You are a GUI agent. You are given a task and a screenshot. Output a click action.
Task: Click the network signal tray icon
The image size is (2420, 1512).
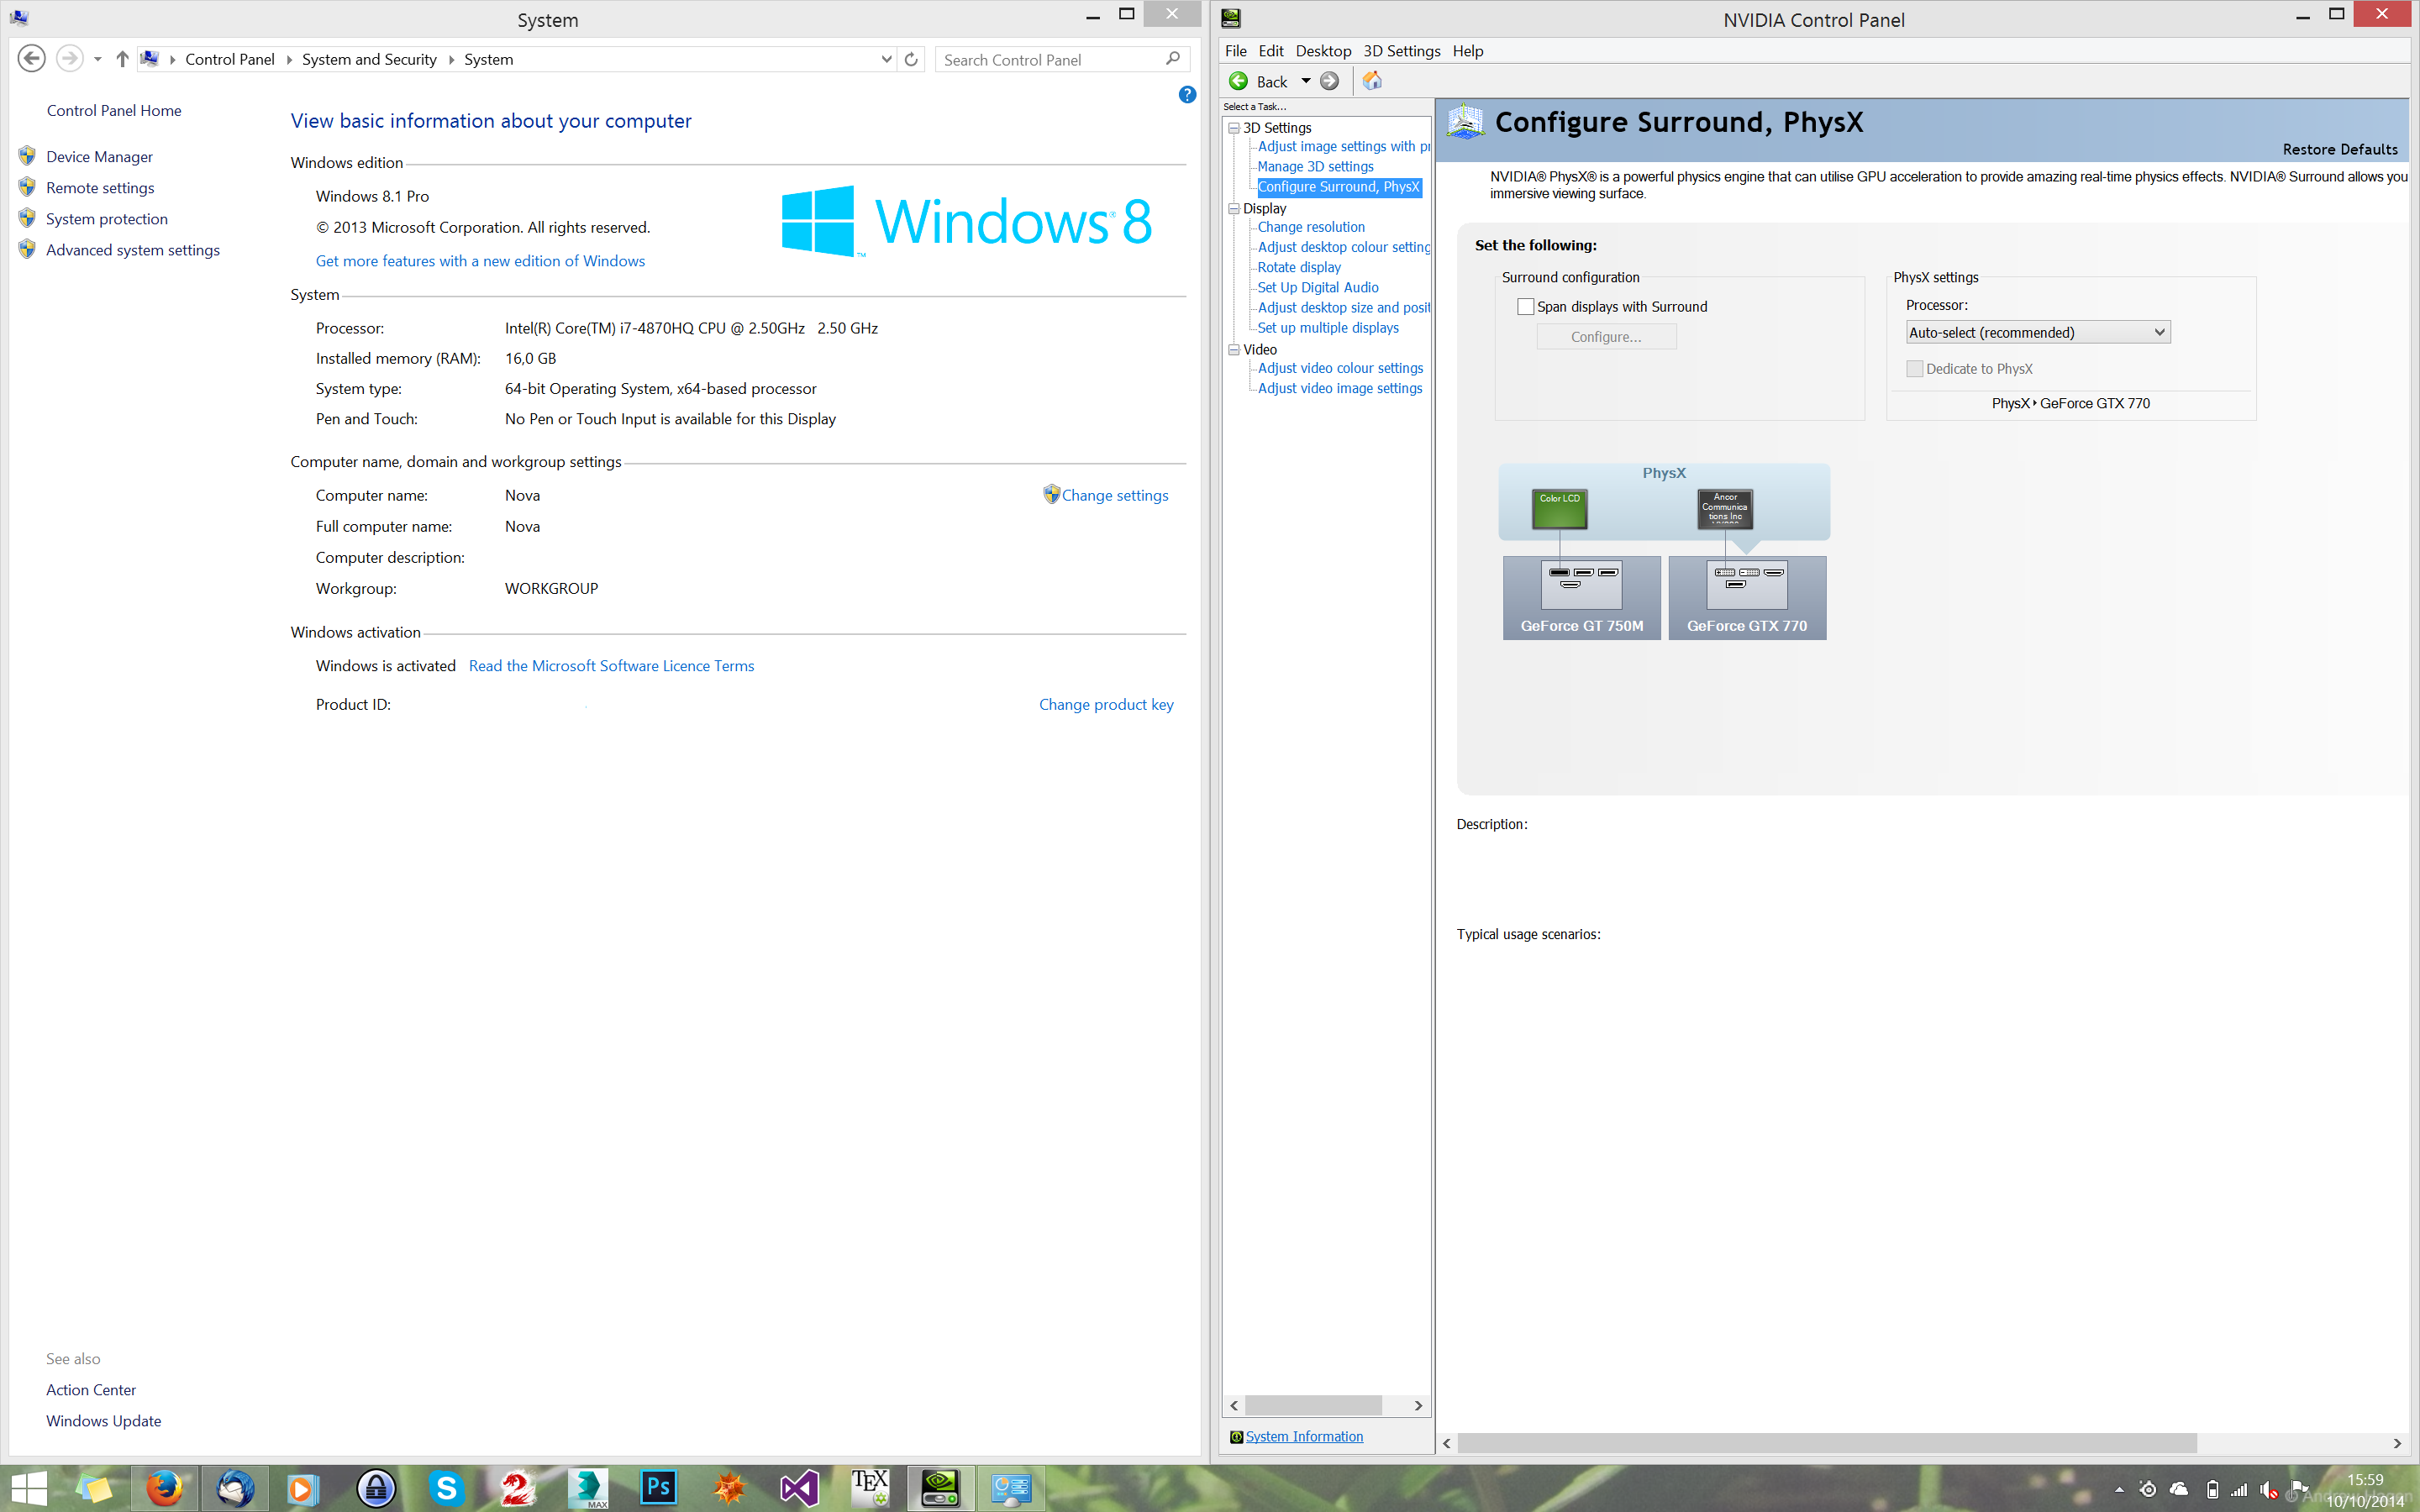click(2239, 1489)
